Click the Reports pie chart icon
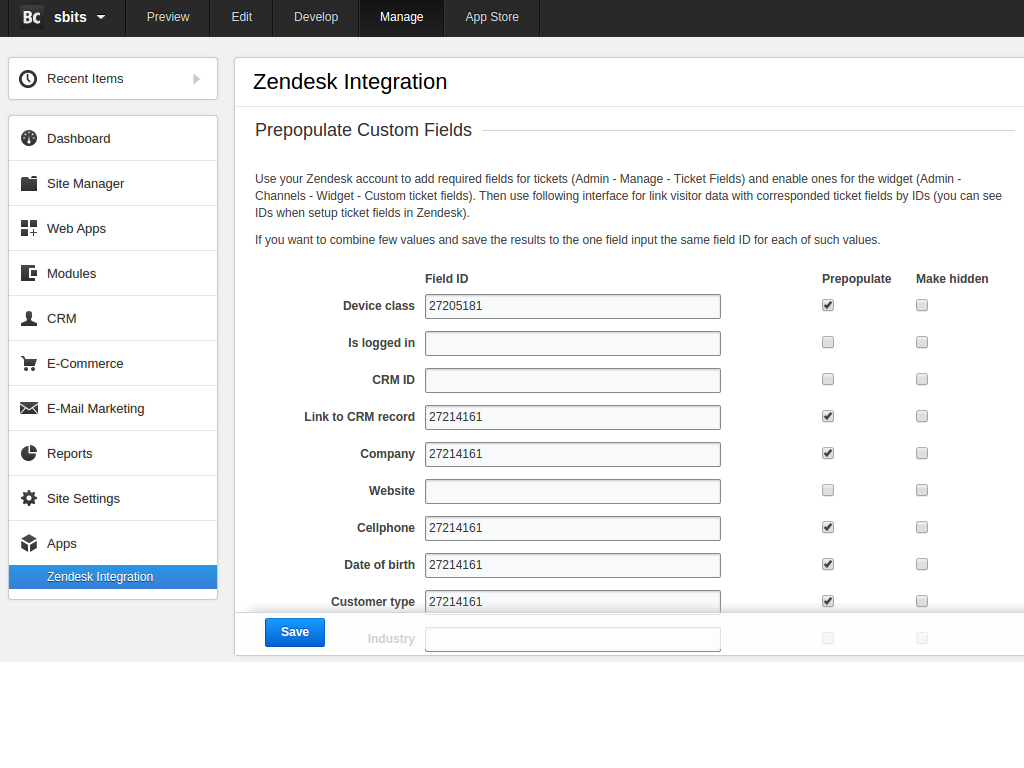1024x768 pixels. click(29, 453)
